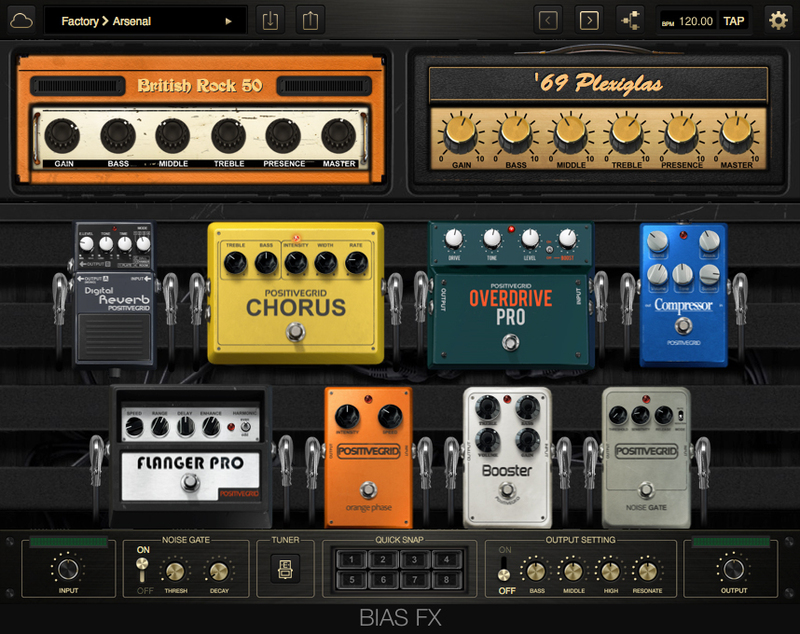Flip the Noise Gate pedal mode switch
Image resolution: width=800 pixels, height=634 pixels.
tap(681, 415)
